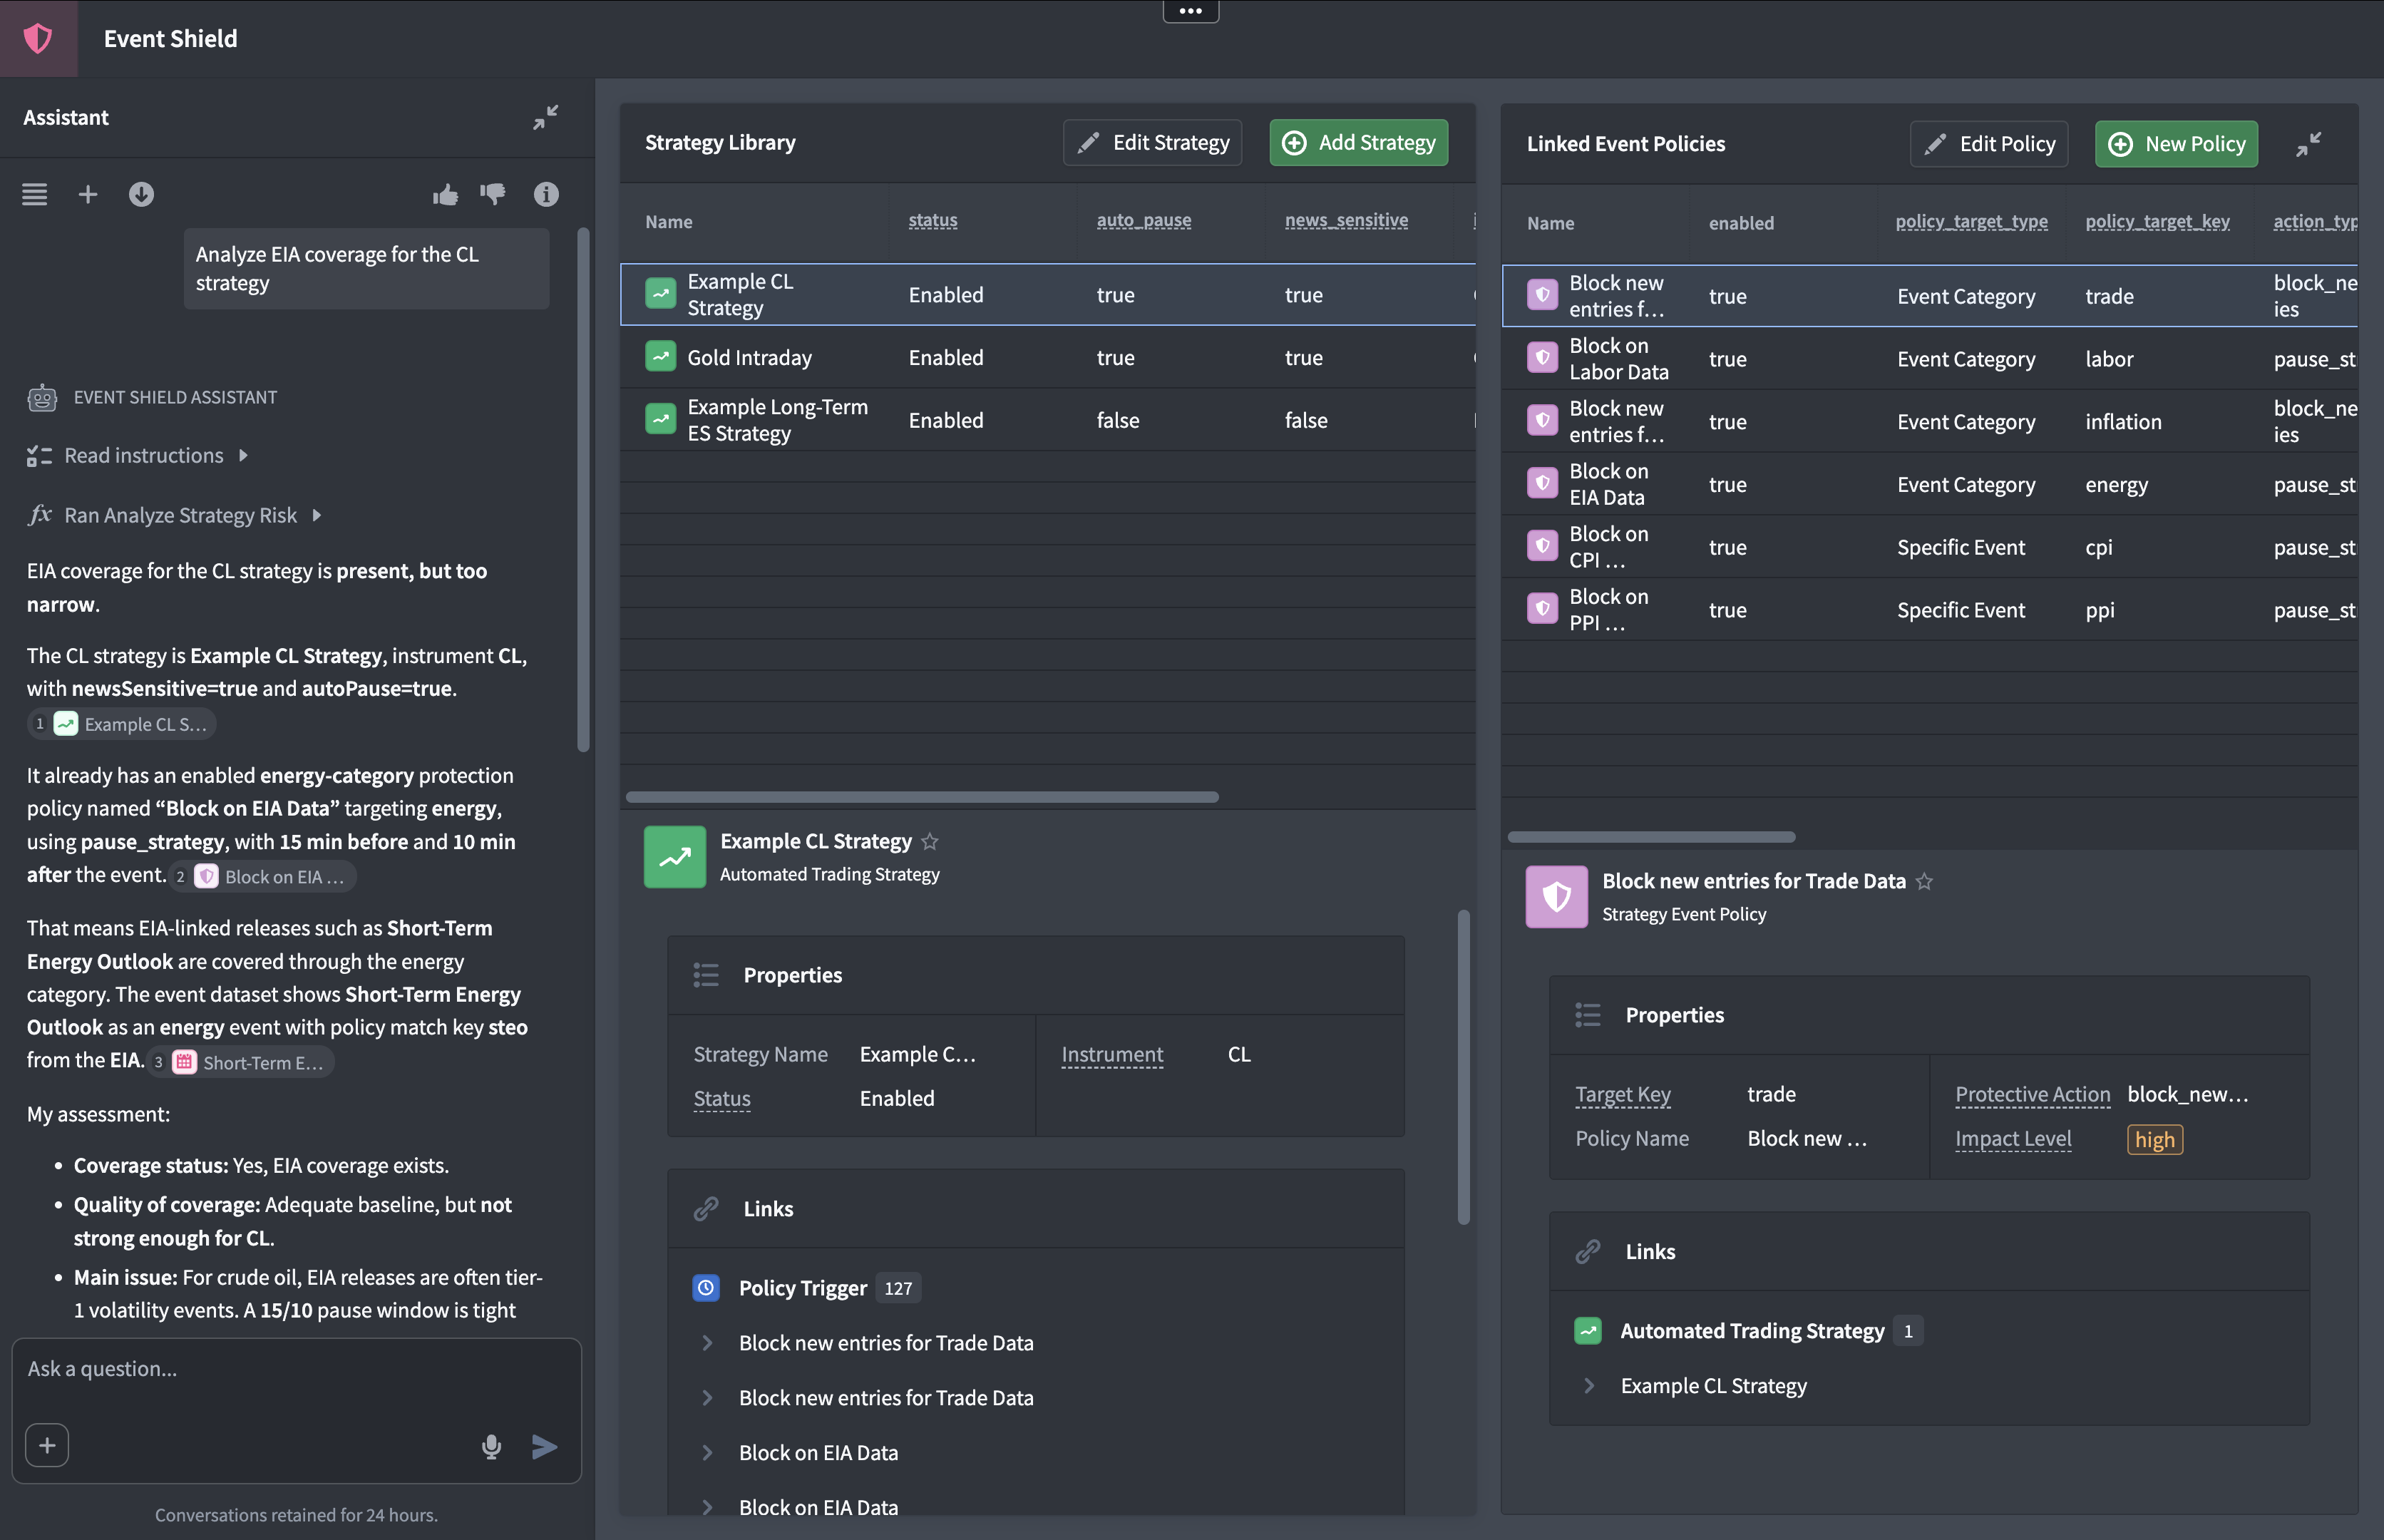Screen dimensions: 2384x1540
Task: Click strategy details vertical scrollbar
Action: coord(1463,1067)
